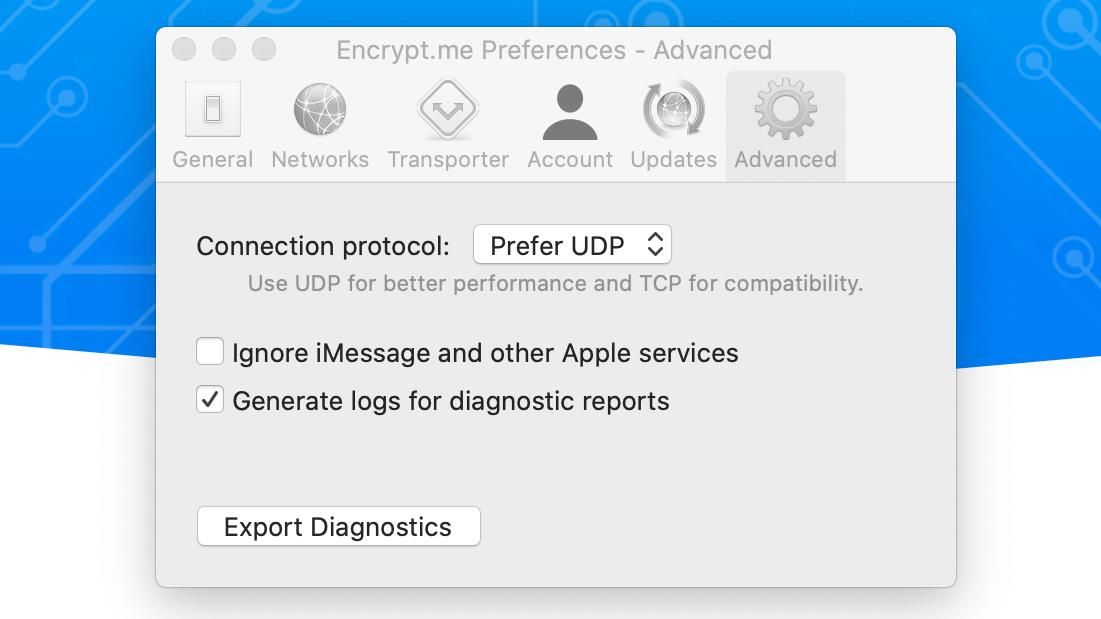Click the protocol selector chevrons
This screenshot has height=619, width=1101.
[x=655, y=243]
